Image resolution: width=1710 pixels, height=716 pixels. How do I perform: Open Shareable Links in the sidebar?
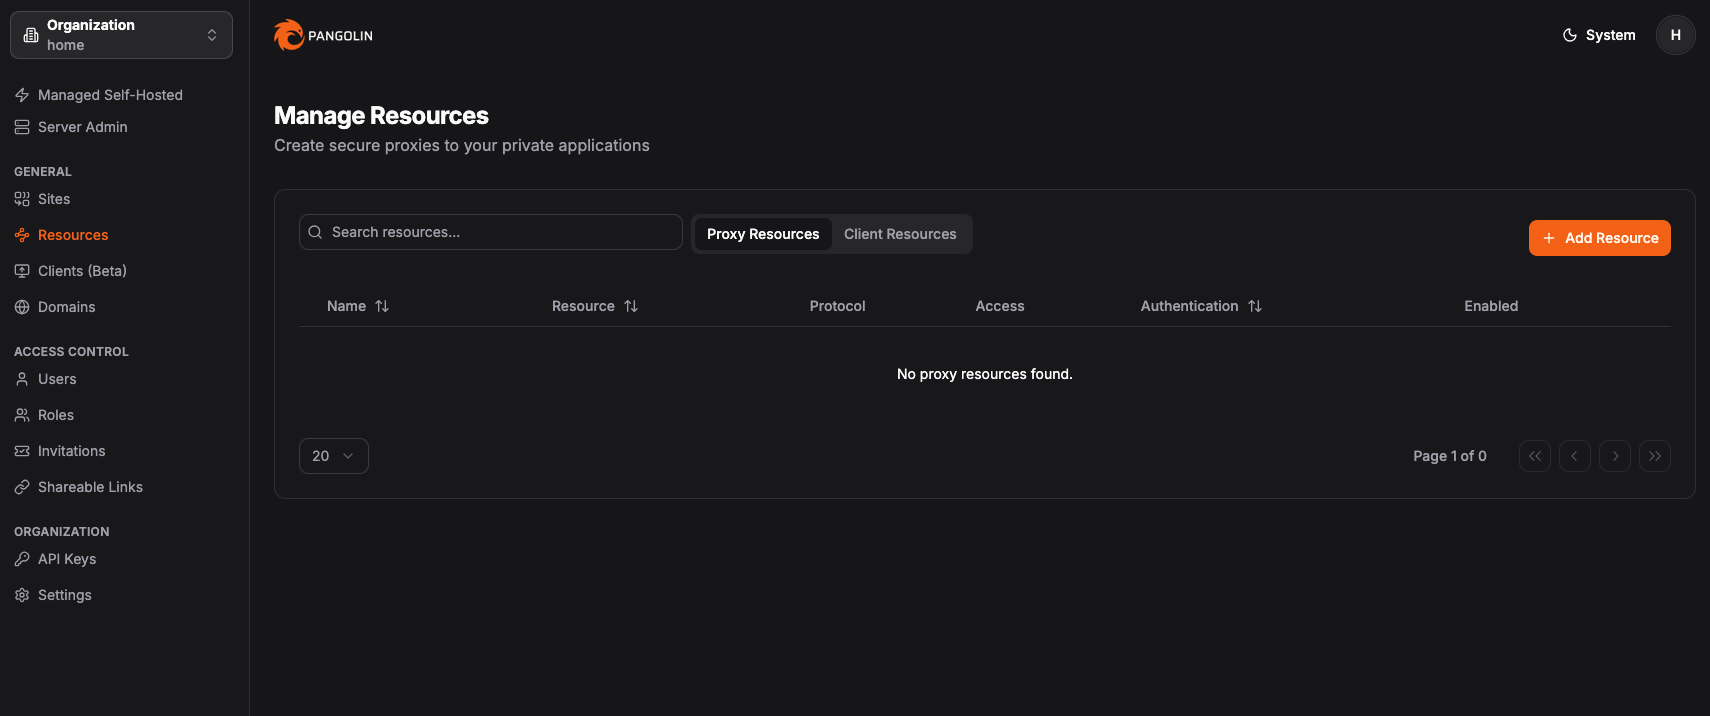pos(90,487)
